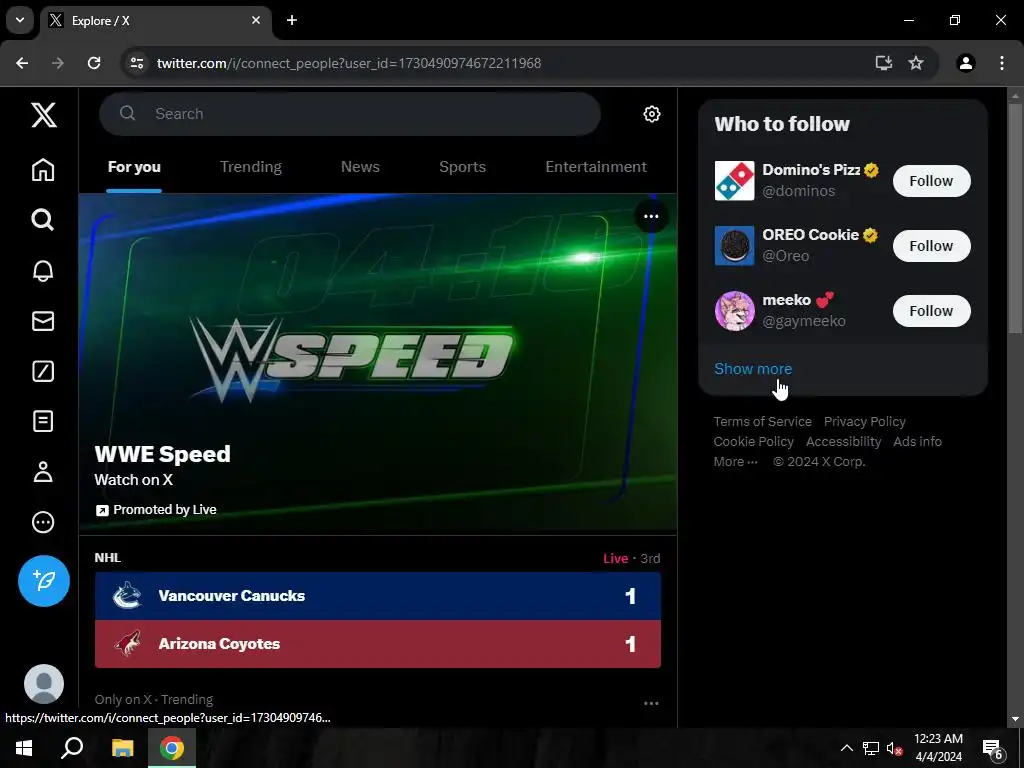Follow OREO Cookie
The height and width of the screenshot is (768, 1024).
(931, 246)
